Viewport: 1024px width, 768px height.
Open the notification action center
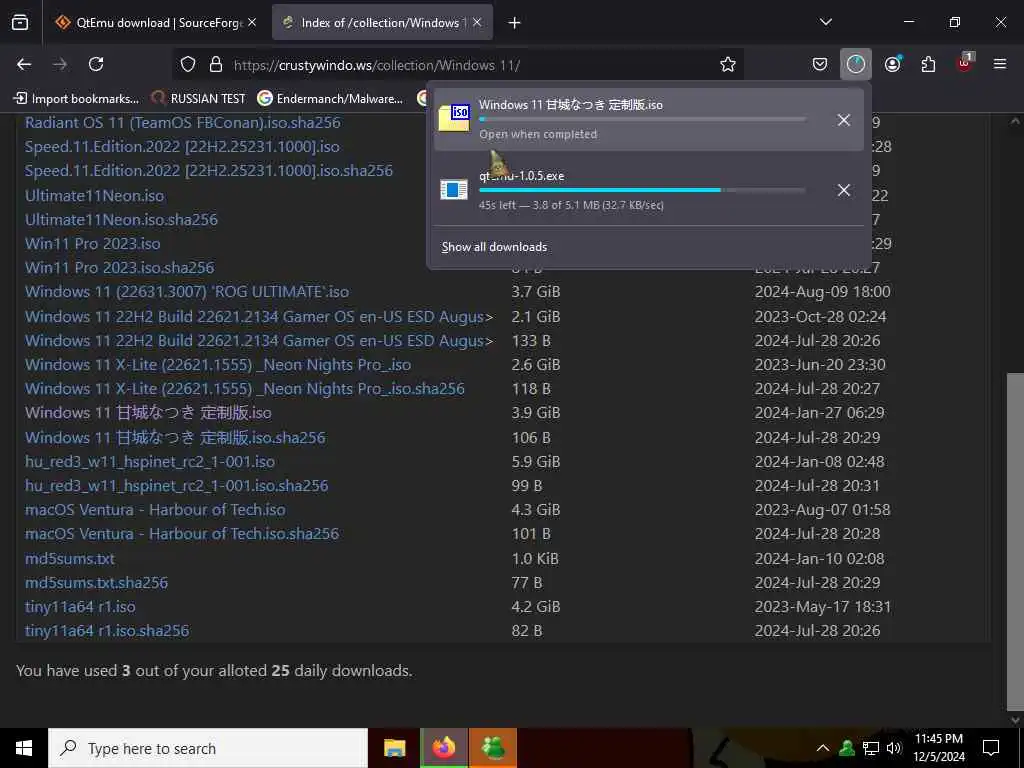click(991, 748)
